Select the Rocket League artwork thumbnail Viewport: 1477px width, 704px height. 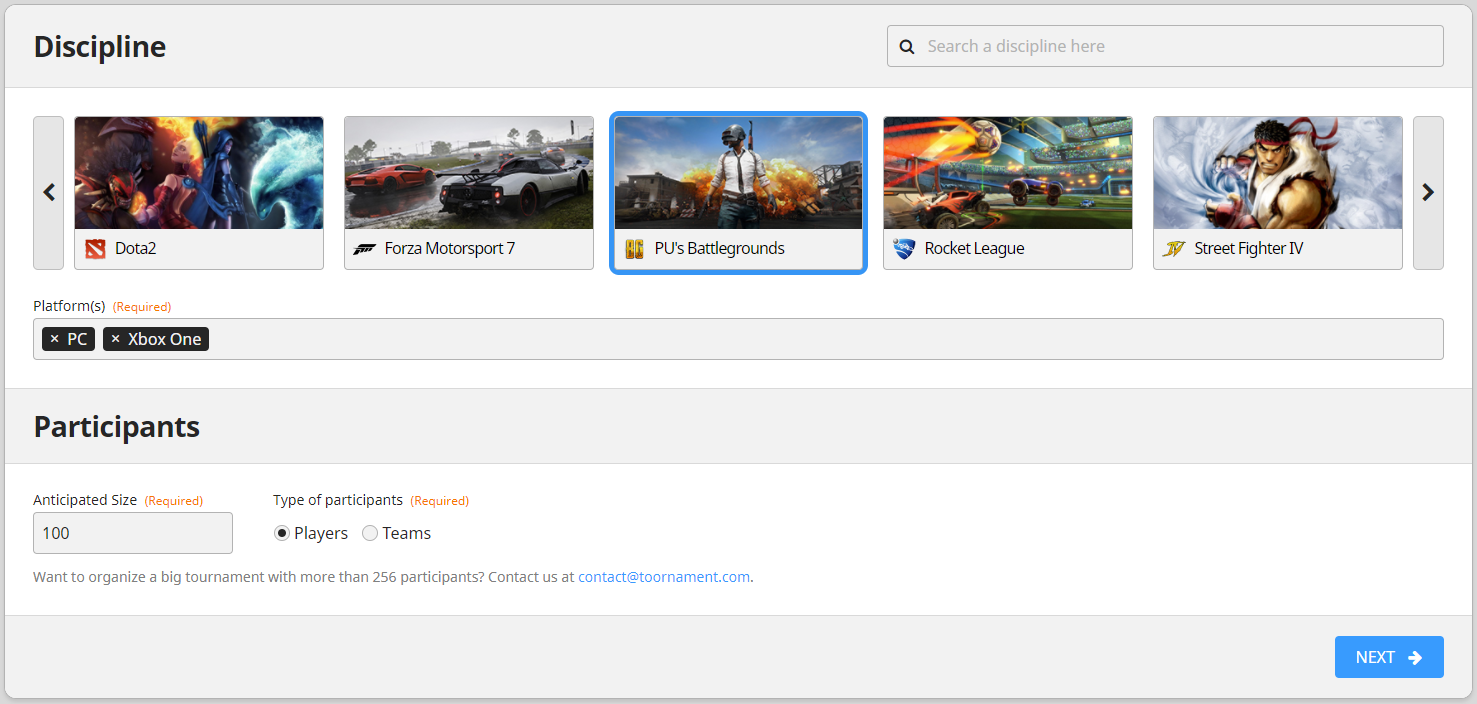click(x=1008, y=173)
